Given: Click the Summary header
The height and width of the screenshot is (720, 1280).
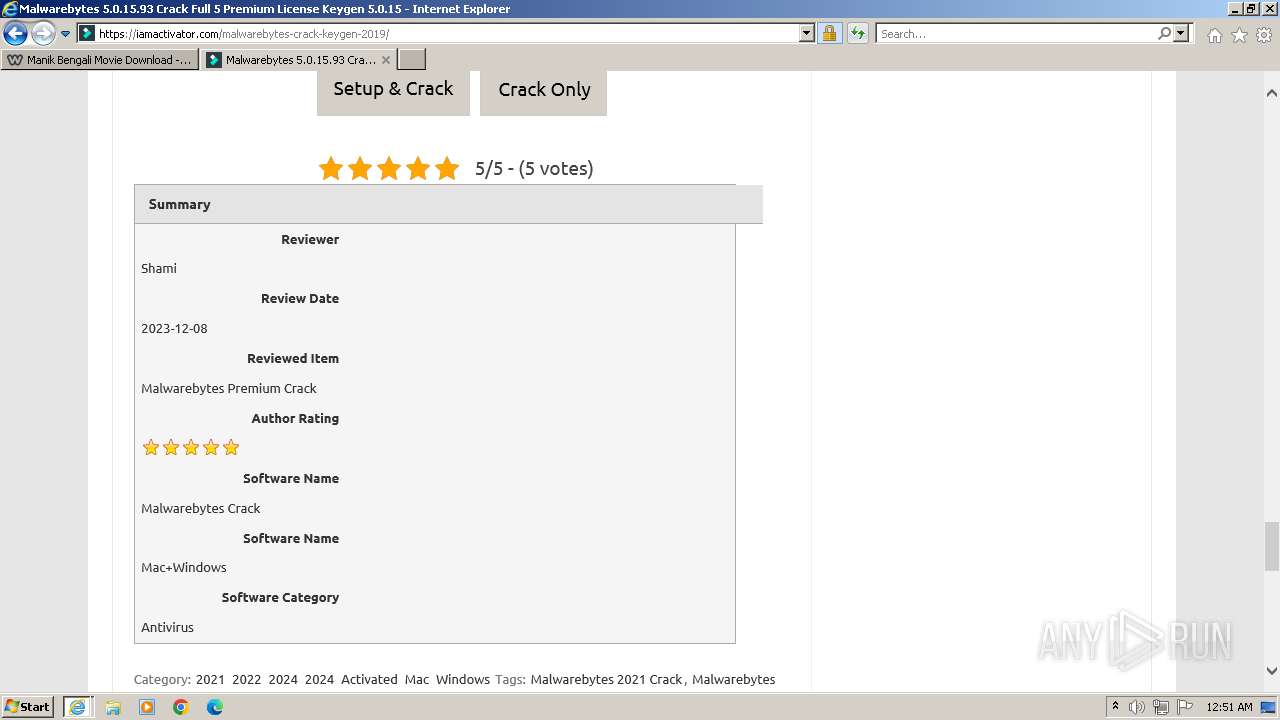Looking at the screenshot, I should click(x=448, y=204).
